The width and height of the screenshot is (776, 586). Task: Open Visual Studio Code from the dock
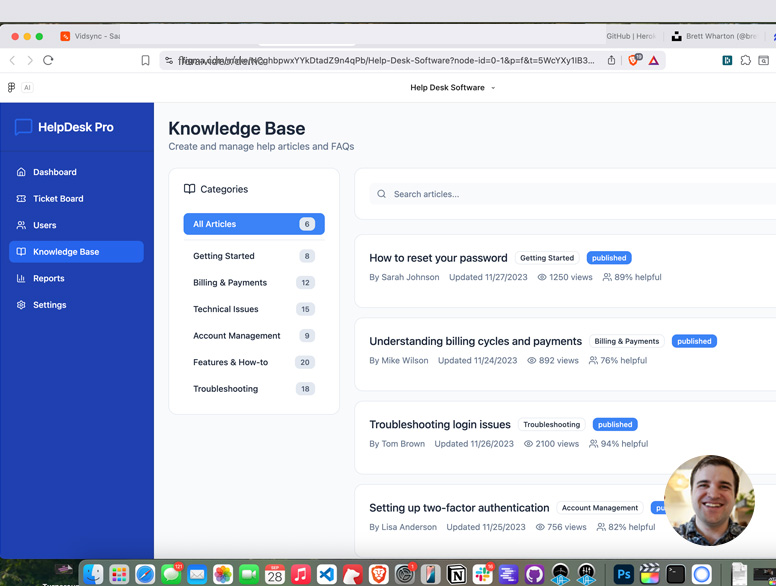coord(326,574)
